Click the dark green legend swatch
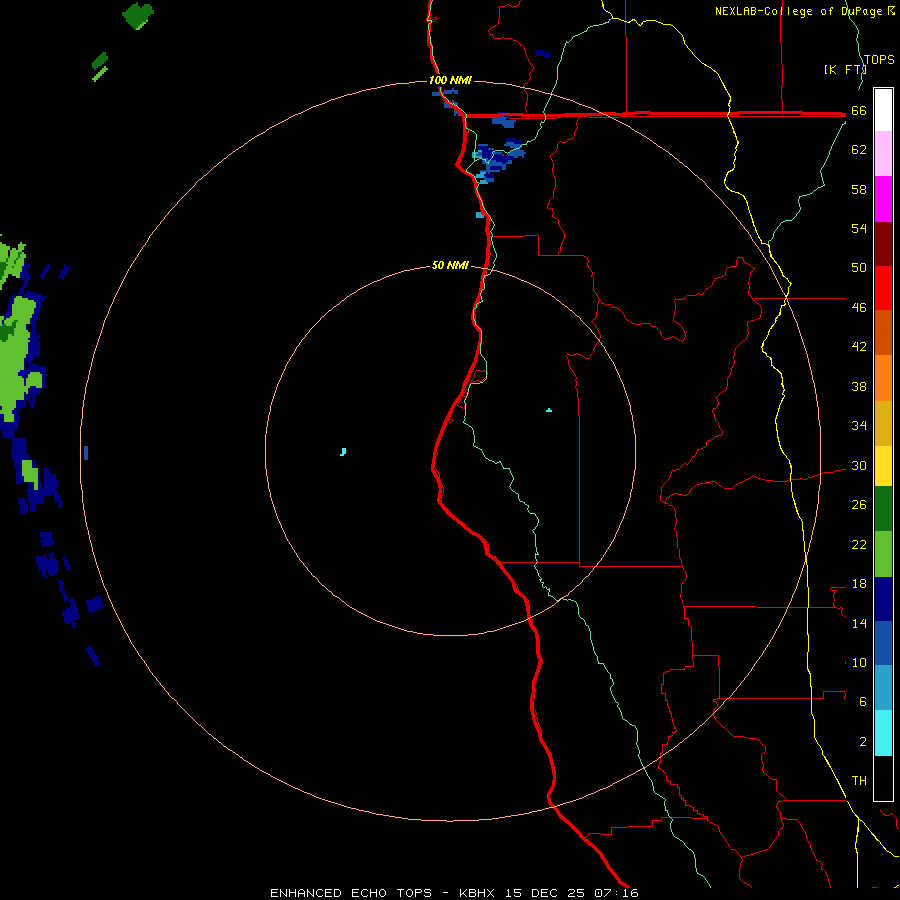This screenshot has height=900, width=900. point(883,509)
